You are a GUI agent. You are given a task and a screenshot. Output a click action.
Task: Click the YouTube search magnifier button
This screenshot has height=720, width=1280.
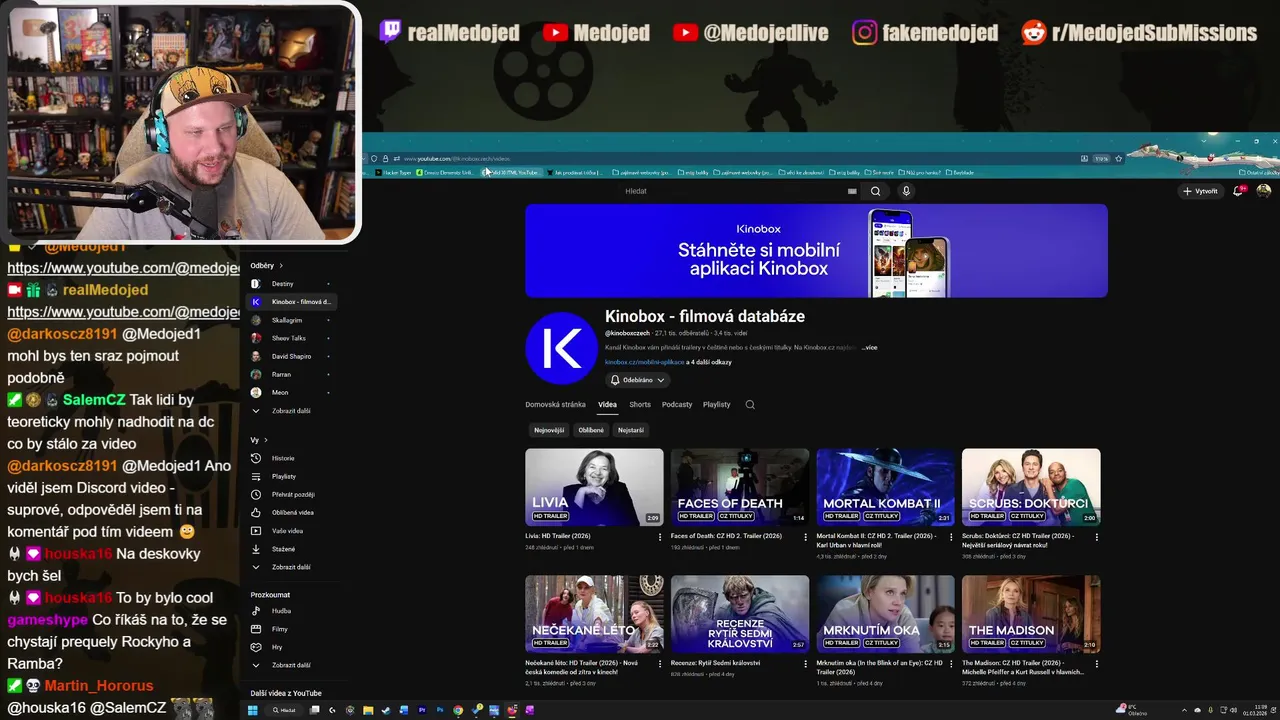[875, 191]
